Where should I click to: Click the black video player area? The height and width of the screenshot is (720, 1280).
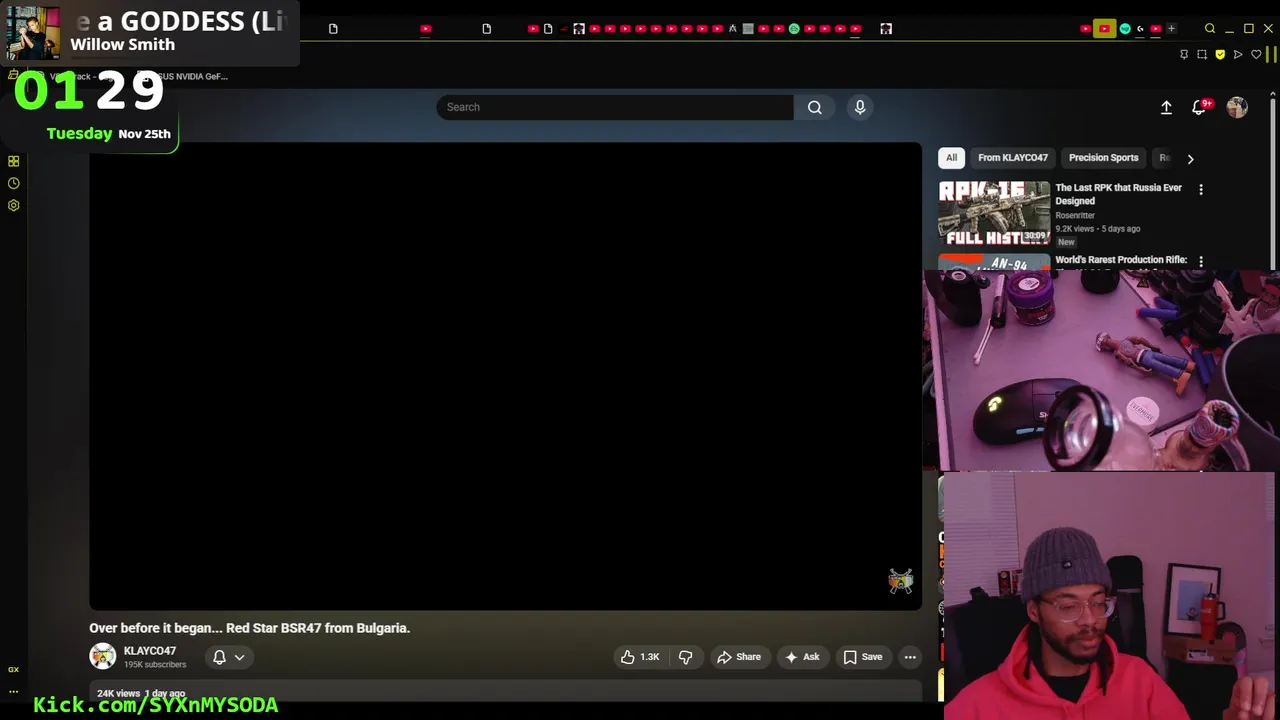505,376
